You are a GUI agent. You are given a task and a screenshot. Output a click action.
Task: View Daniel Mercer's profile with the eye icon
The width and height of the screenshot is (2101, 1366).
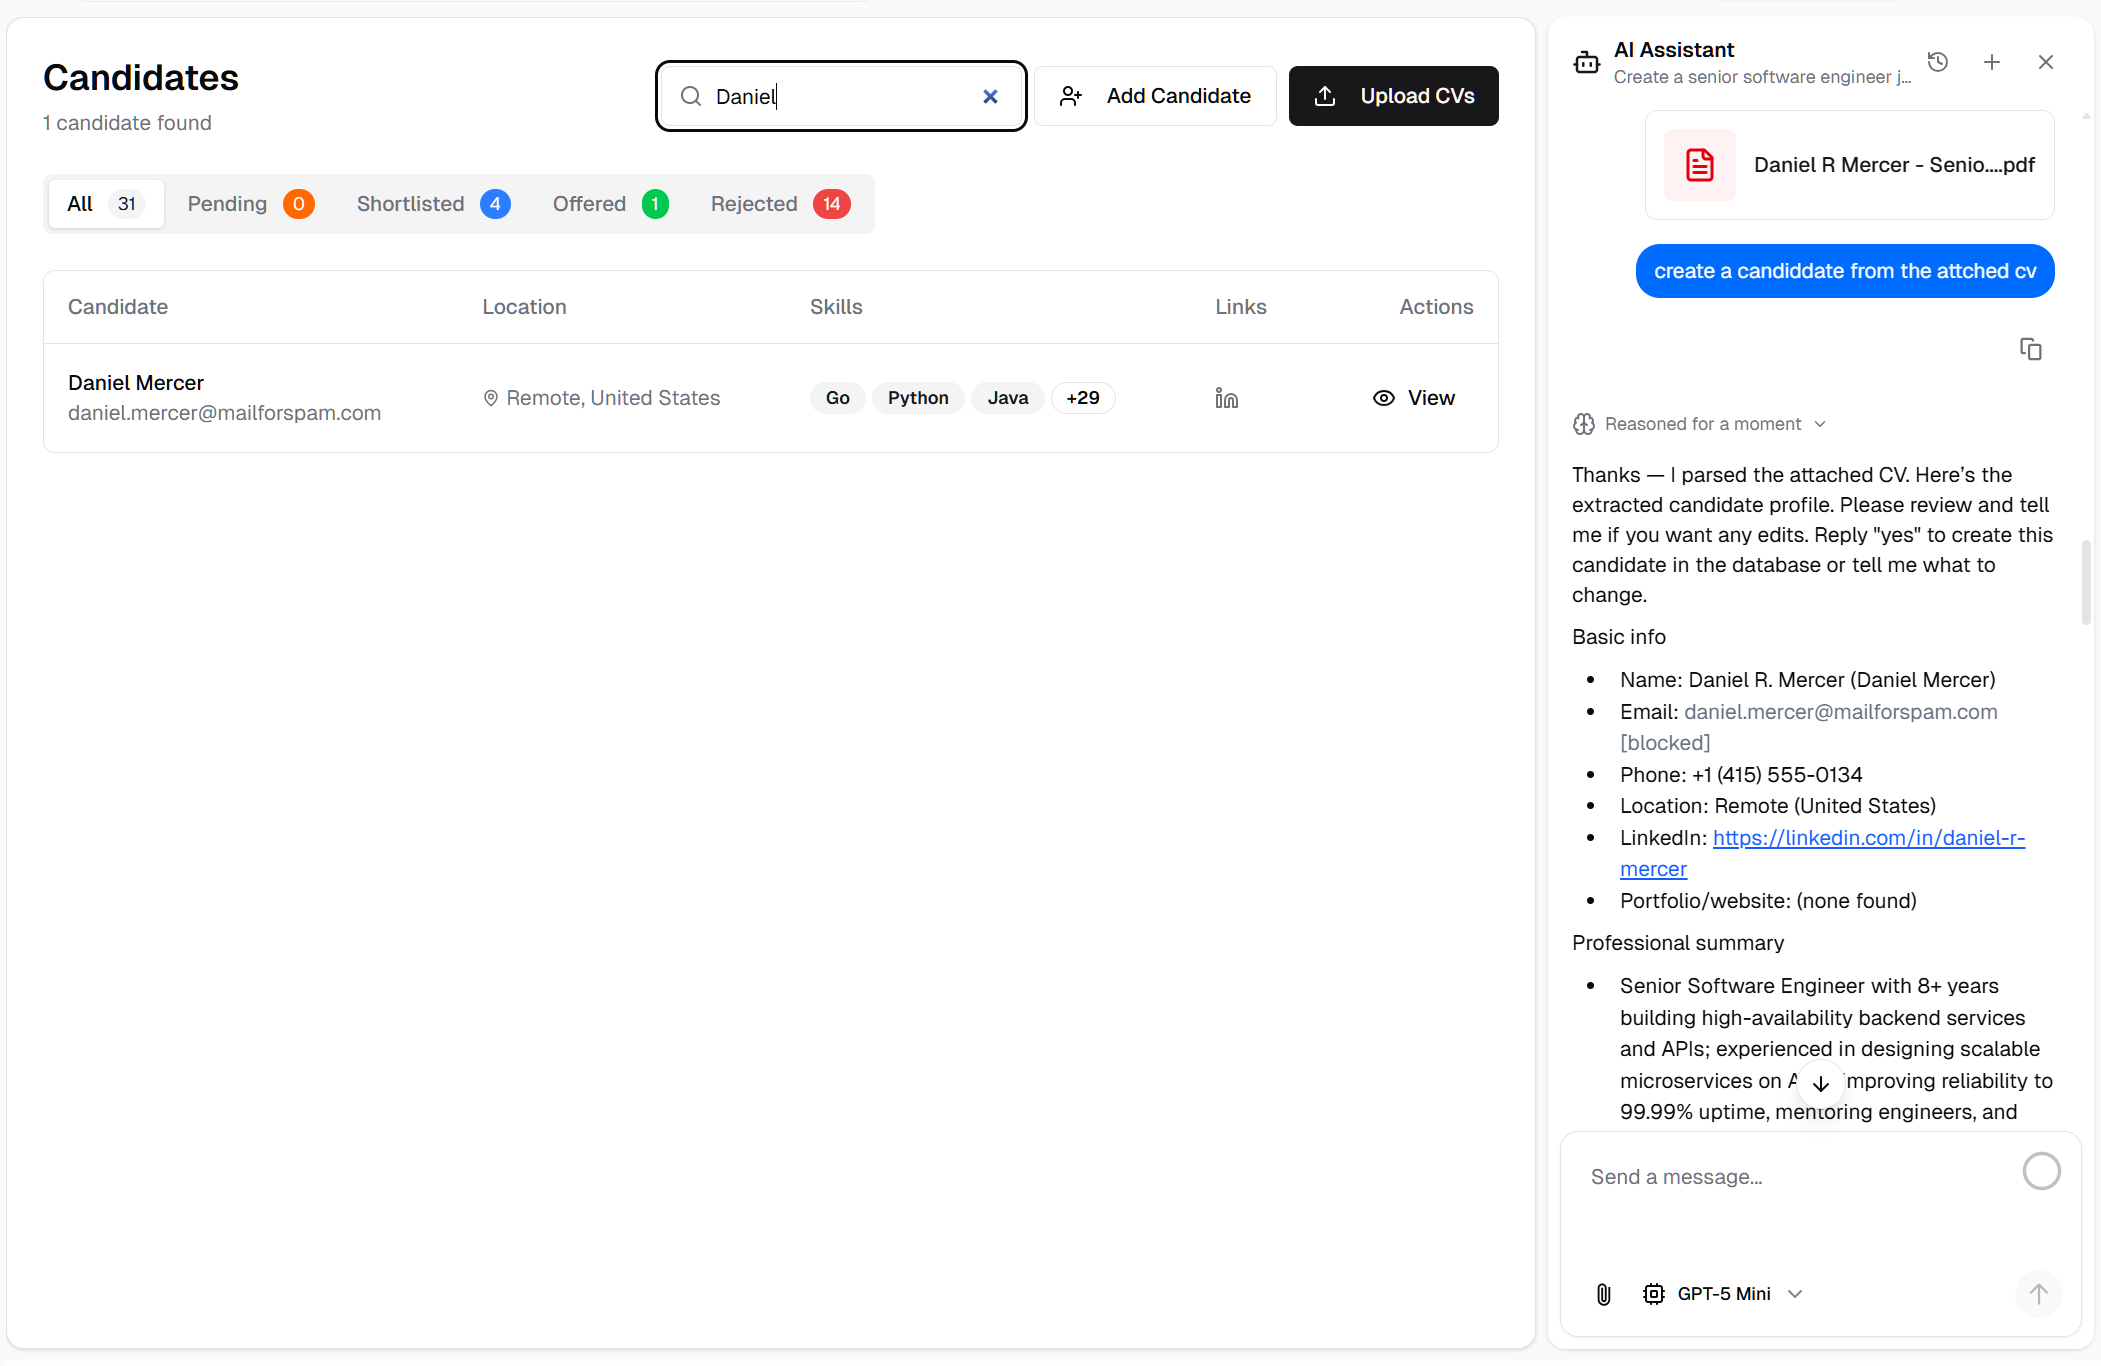(1413, 398)
